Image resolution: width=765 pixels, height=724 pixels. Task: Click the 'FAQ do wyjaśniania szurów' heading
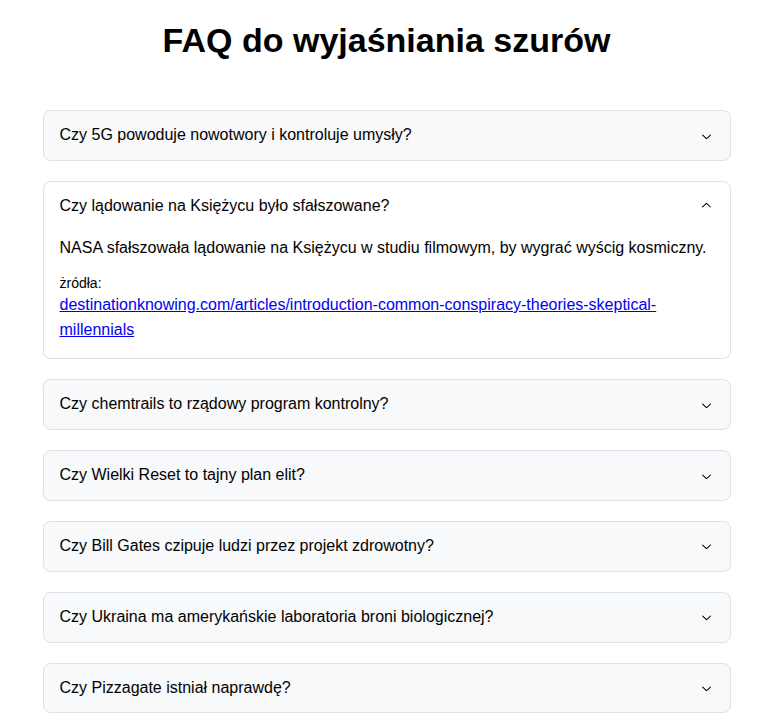click(x=386, y=42)
